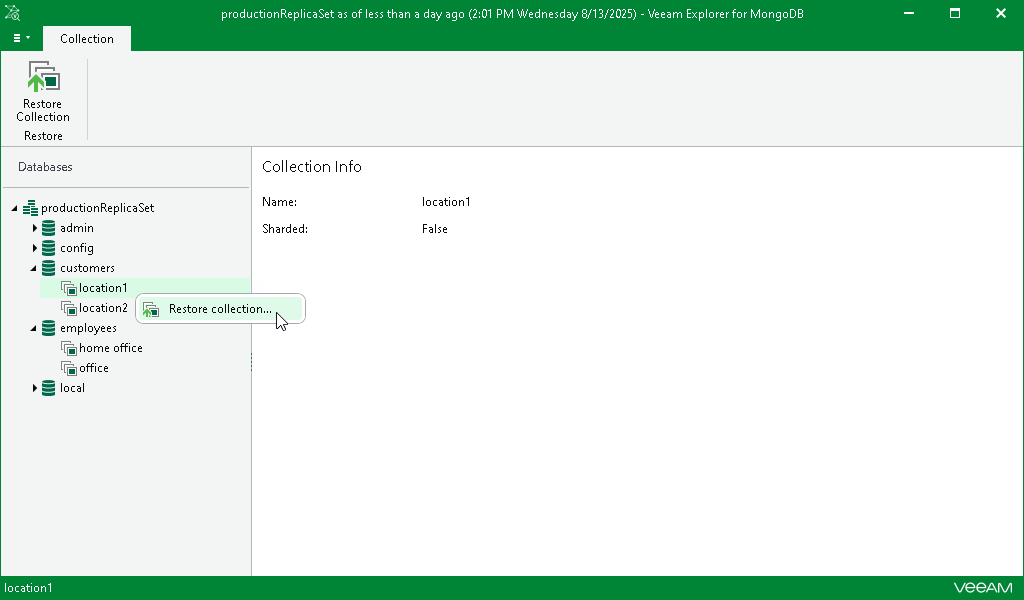Click the local database icon
This screenshot has width=1024, height=600.
coord(48,388)
